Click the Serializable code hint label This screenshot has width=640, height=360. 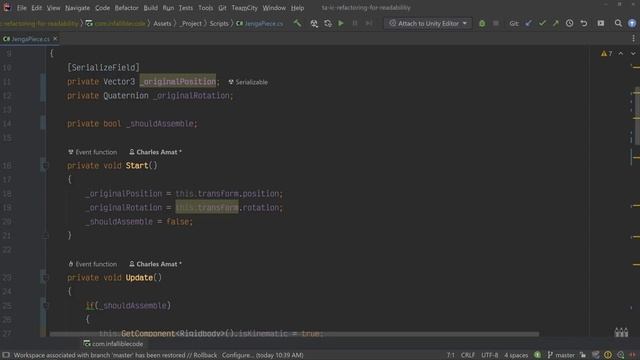click(248, 82)
